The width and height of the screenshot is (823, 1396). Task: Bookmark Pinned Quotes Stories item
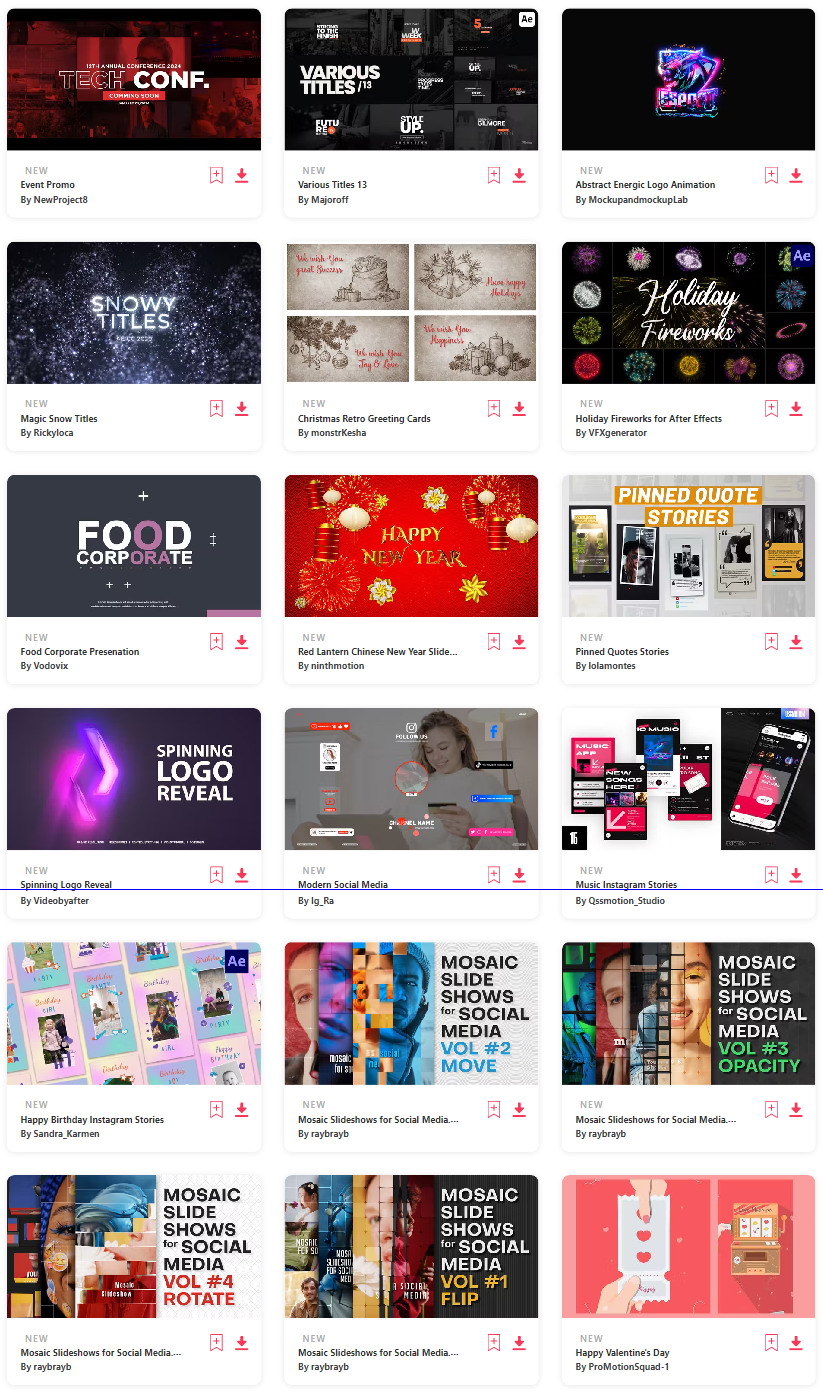coord(771,642)
